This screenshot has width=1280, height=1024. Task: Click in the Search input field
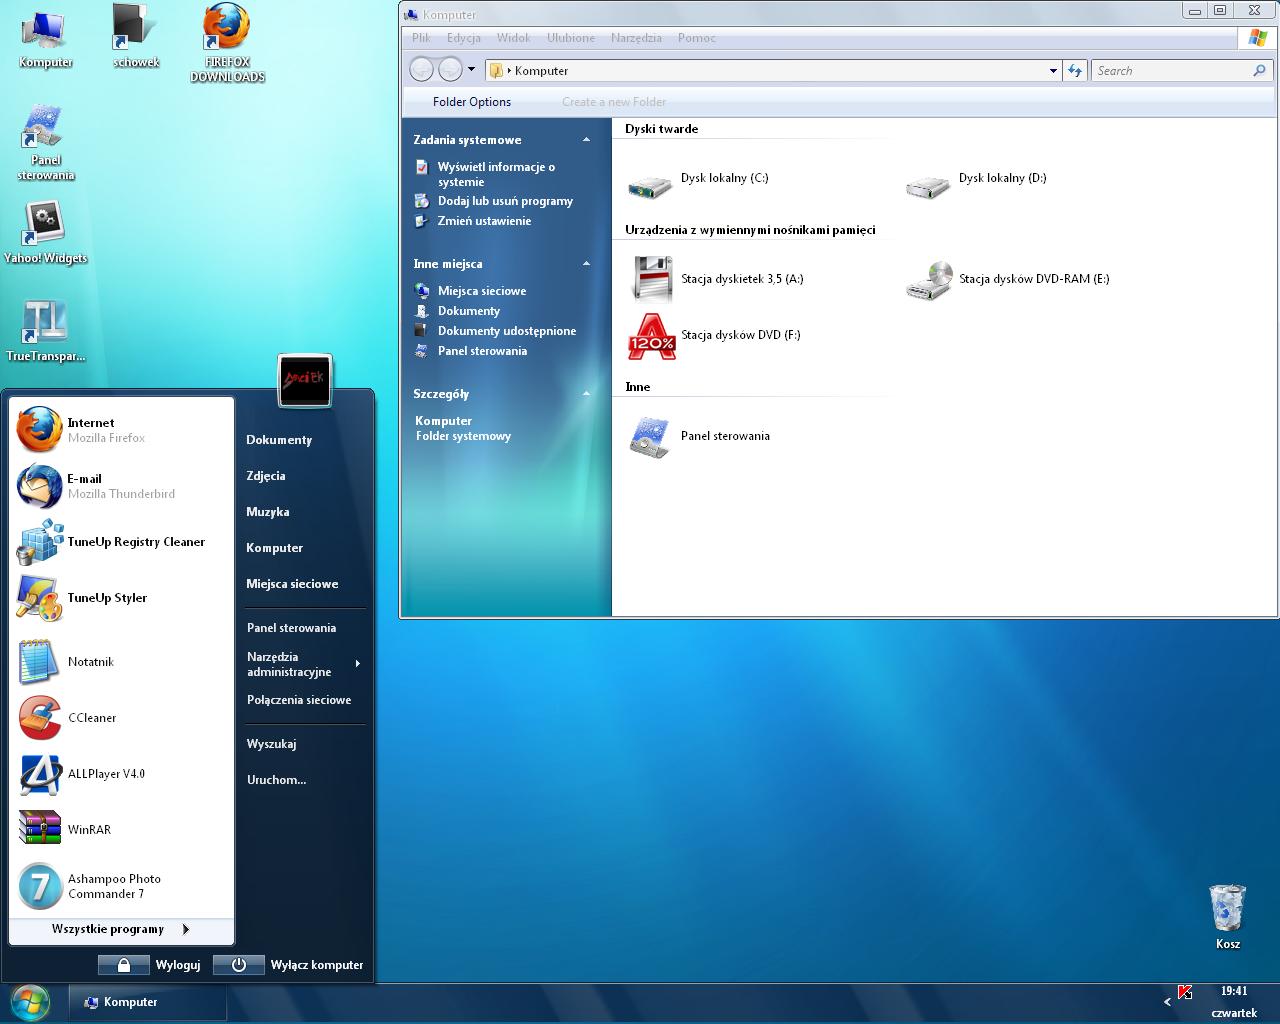(1170, 71)
